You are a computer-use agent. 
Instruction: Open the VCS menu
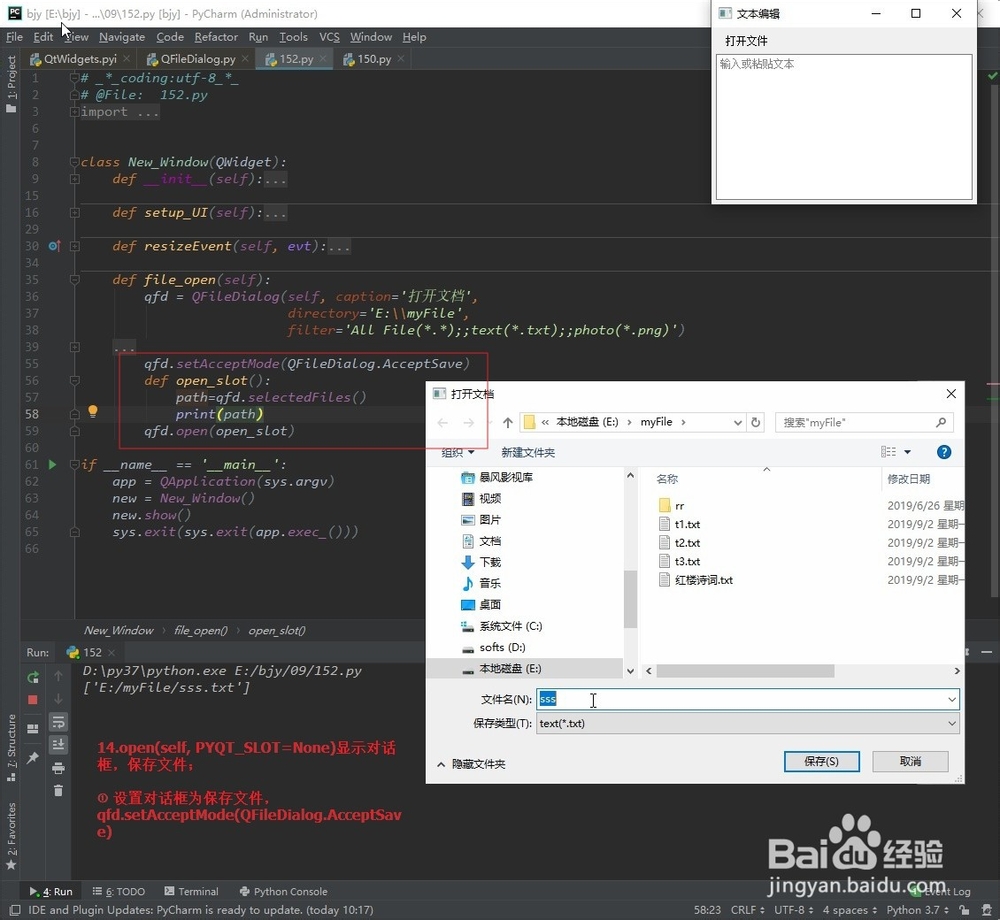tap(329, 37)
